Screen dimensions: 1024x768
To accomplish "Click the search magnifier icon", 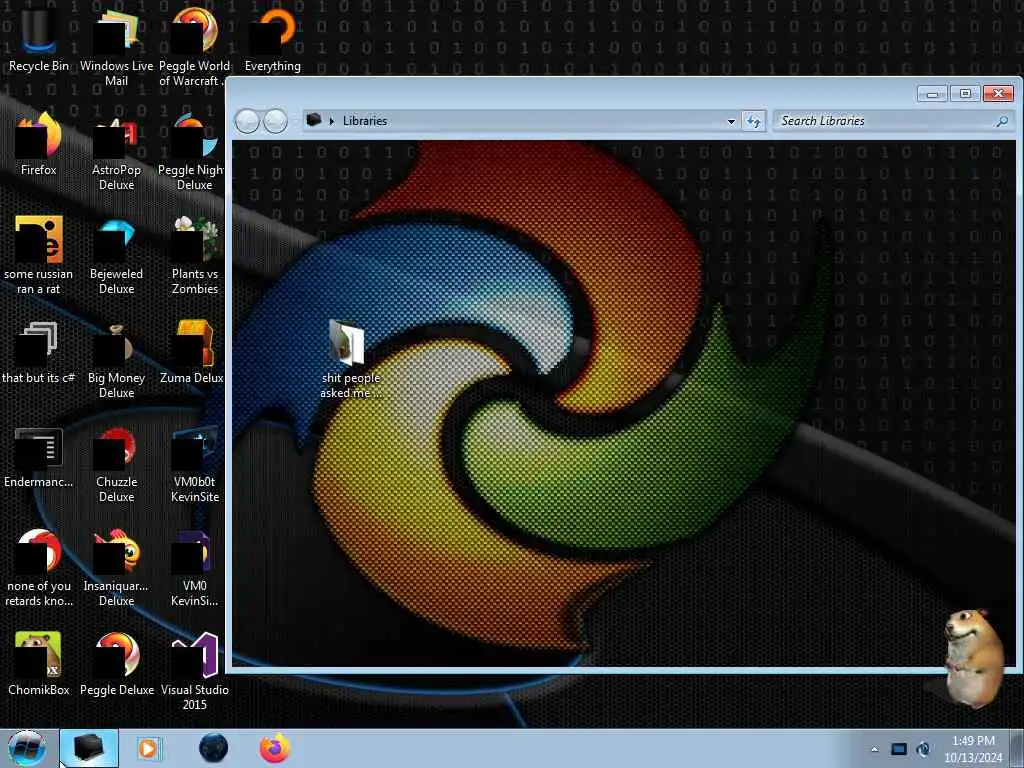I will tap(1002, 121).
